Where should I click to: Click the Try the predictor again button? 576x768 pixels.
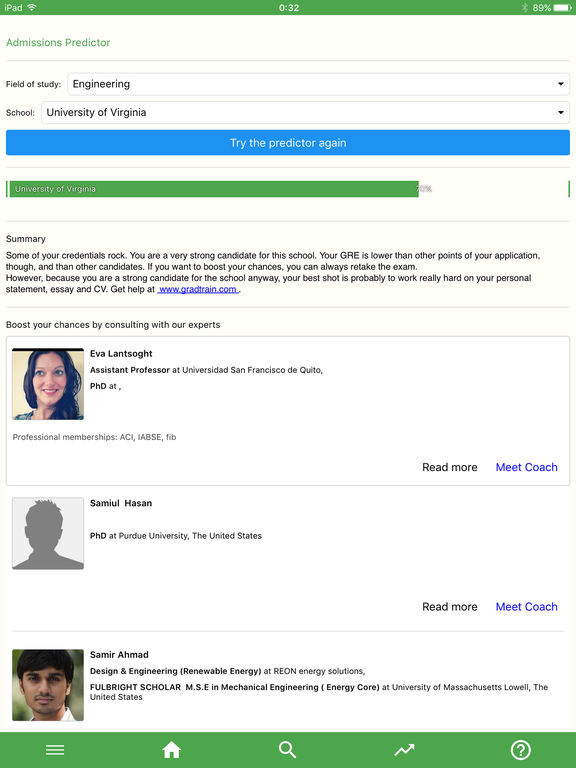pyautogui.click(x=288, y=143)
